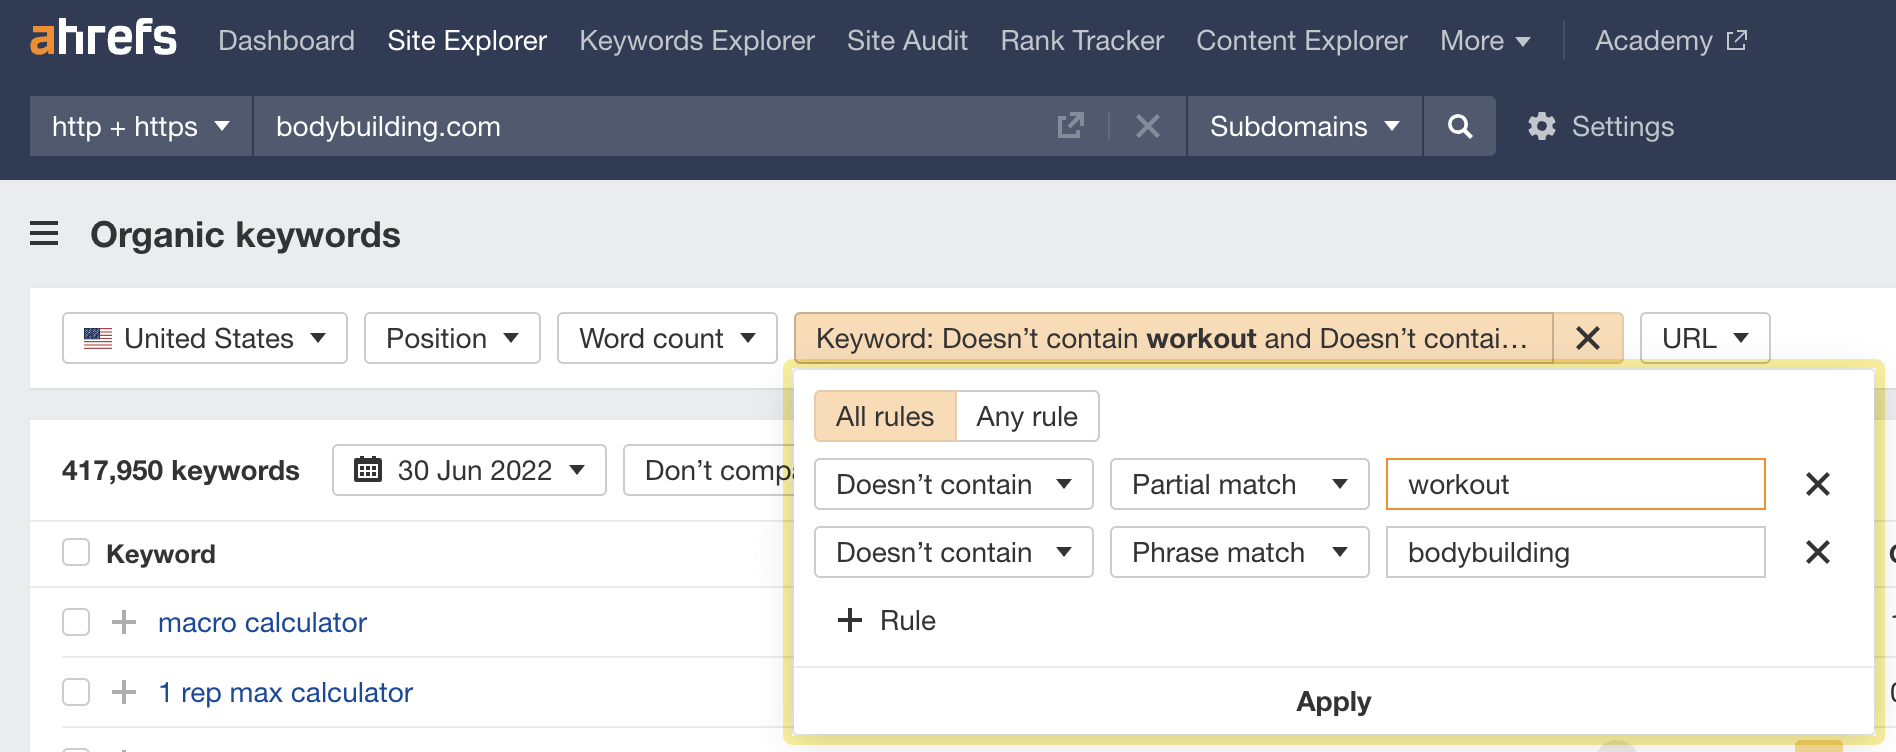Open the Academy external link

[x=1670, y=40]
